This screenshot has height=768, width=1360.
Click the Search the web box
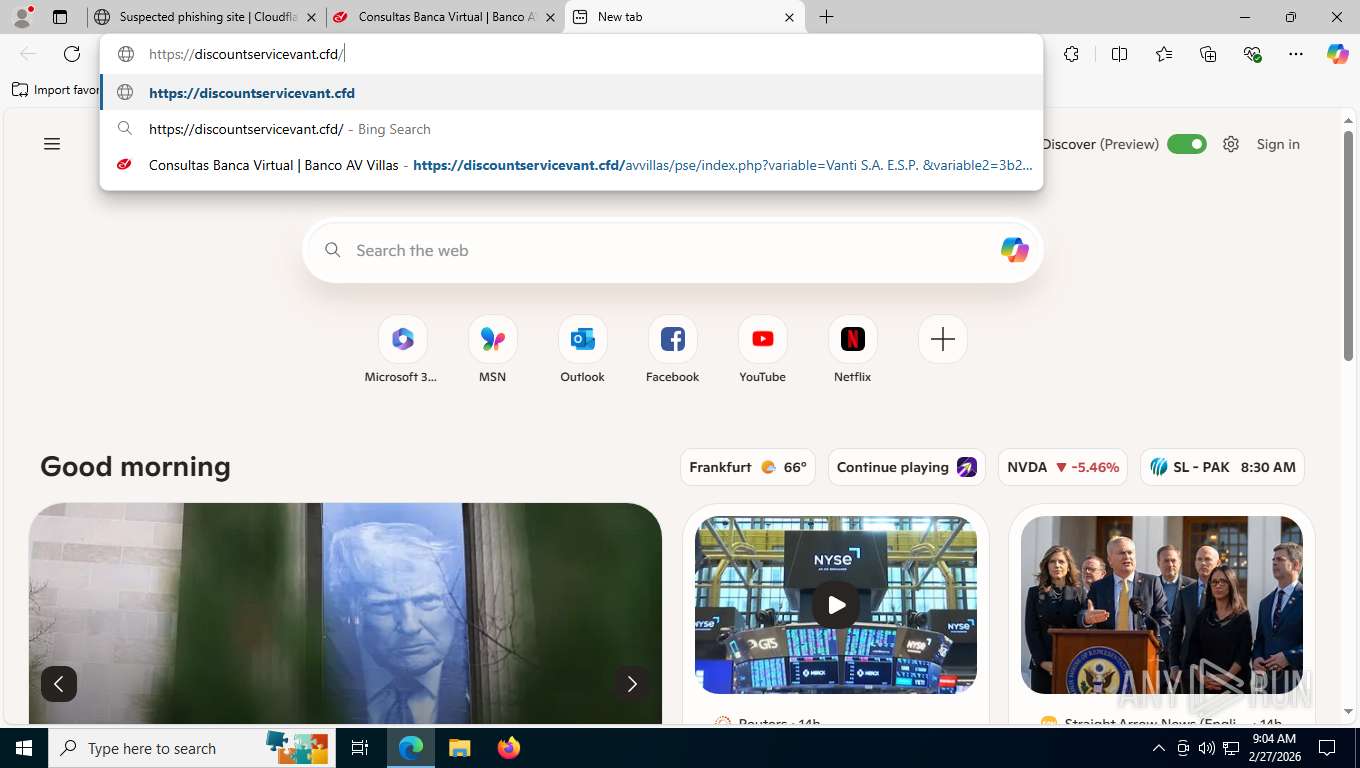[x=673, y=250]
